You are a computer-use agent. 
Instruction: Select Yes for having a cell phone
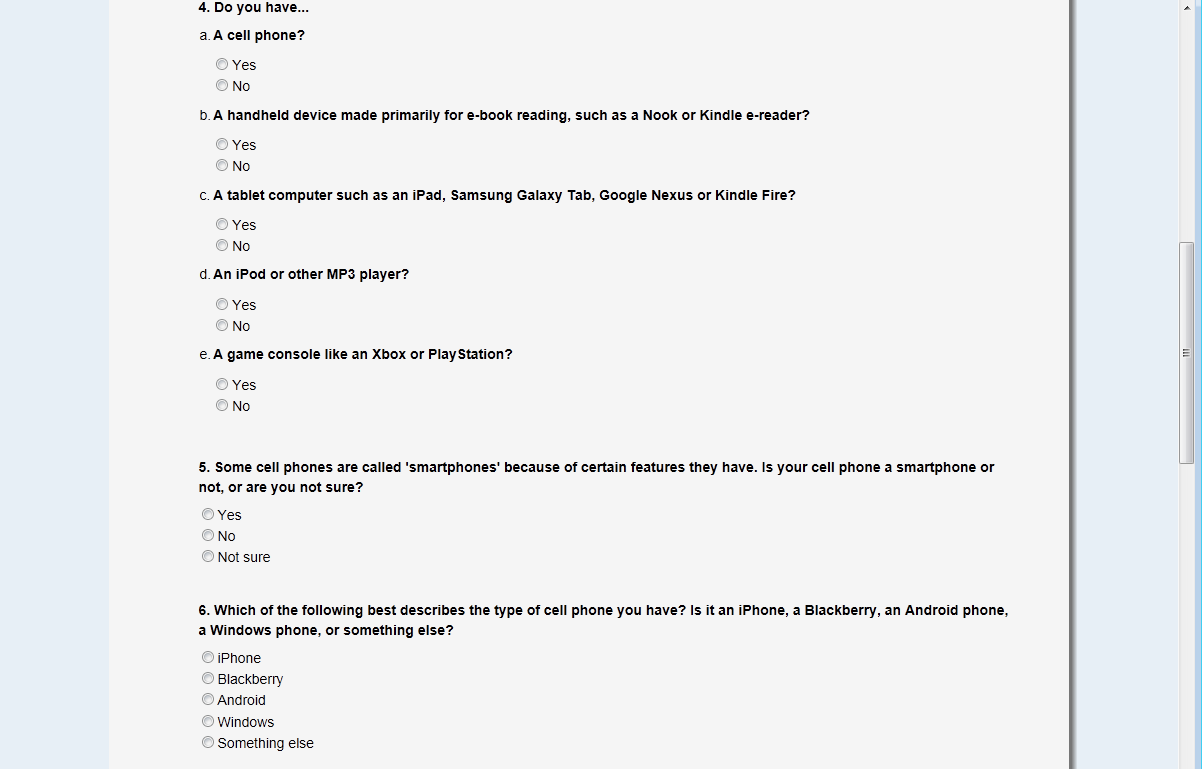(x=222, y=64)
